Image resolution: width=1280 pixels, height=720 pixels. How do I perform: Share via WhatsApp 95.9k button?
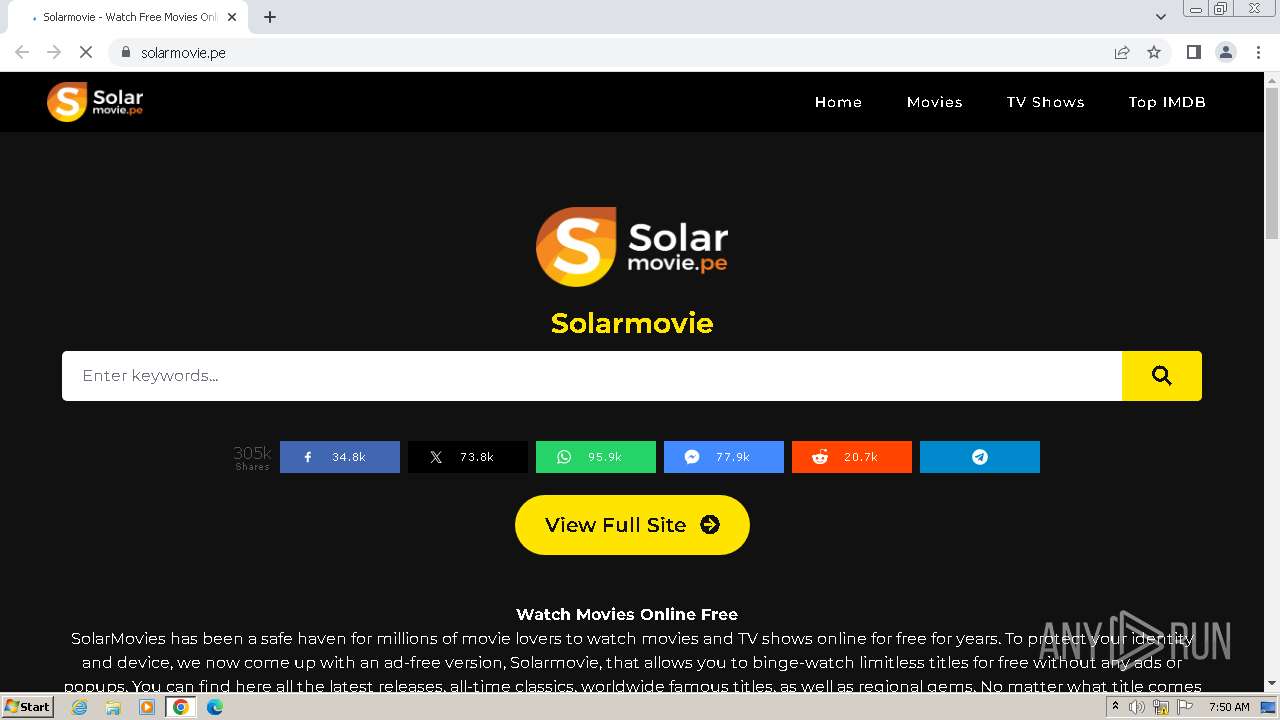click(596, 457)
